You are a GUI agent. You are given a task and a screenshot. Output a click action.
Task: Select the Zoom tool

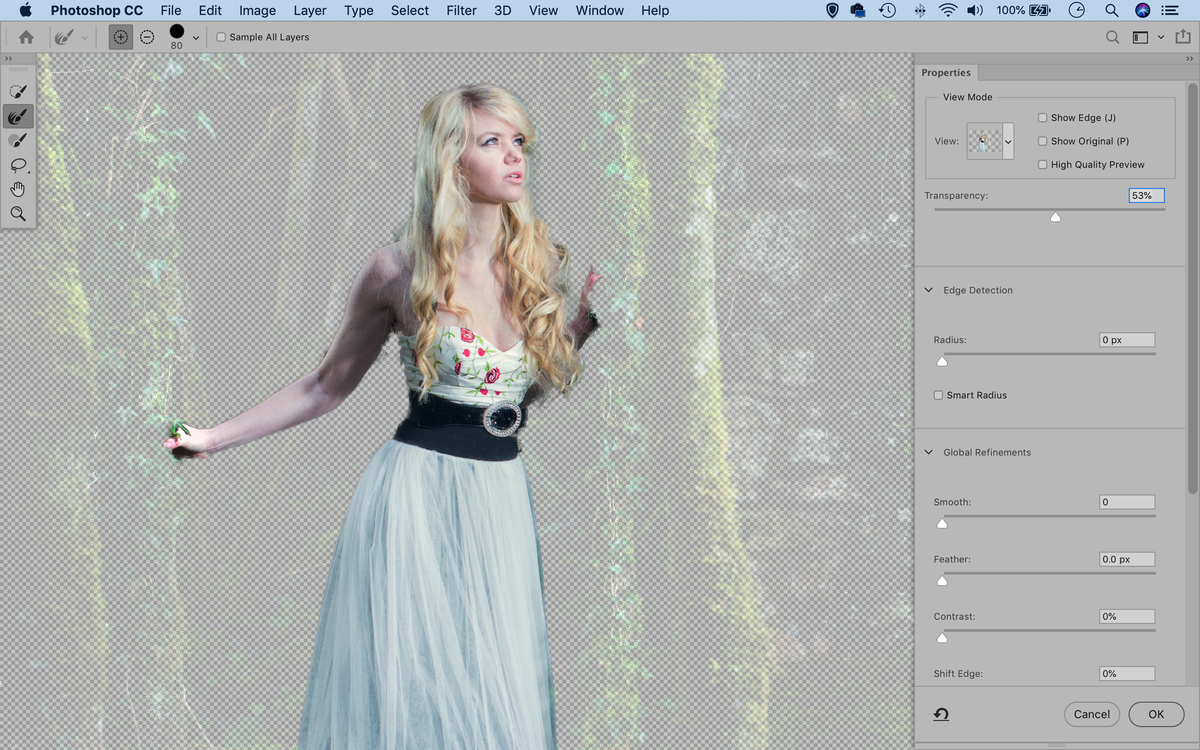(x=17, y=213)
